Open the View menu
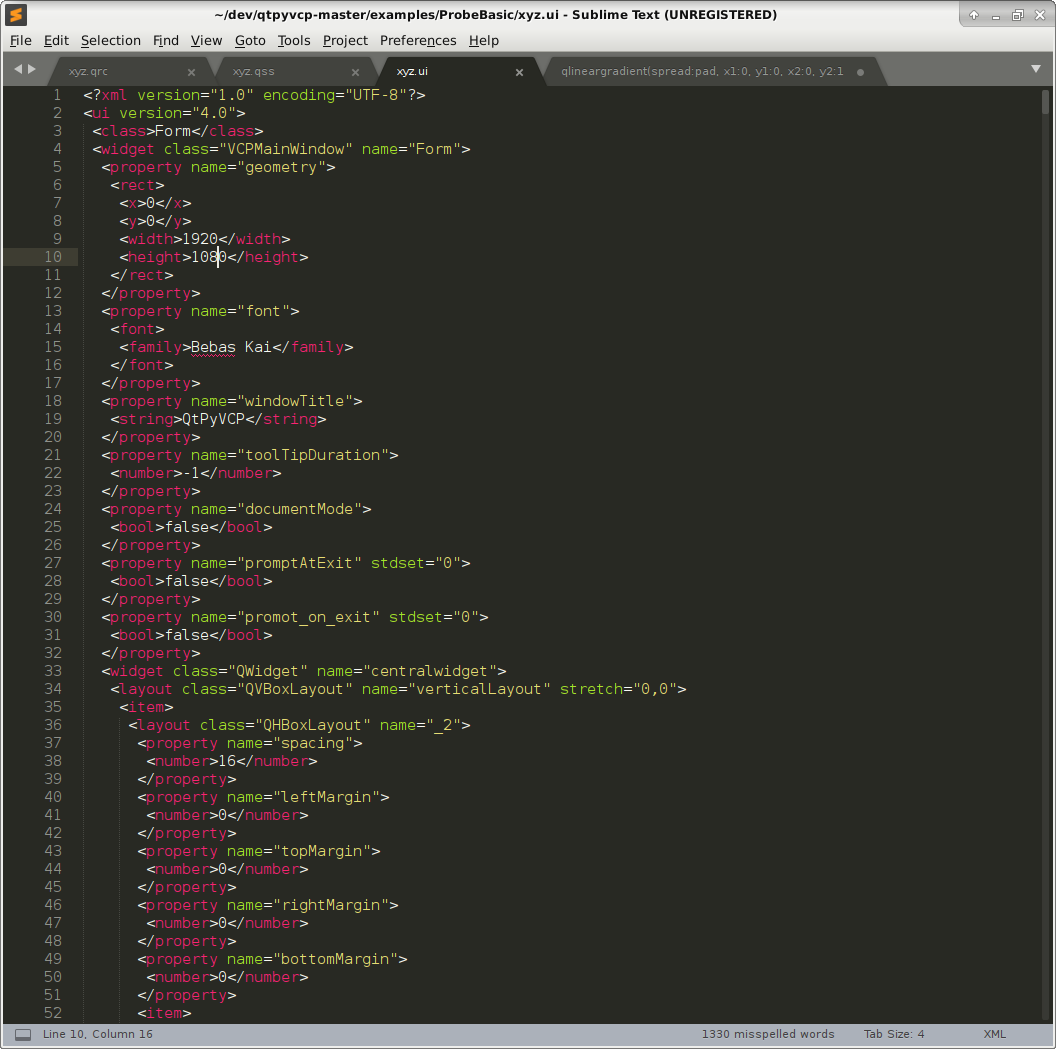1056x1049 pixels. point(206,40)
